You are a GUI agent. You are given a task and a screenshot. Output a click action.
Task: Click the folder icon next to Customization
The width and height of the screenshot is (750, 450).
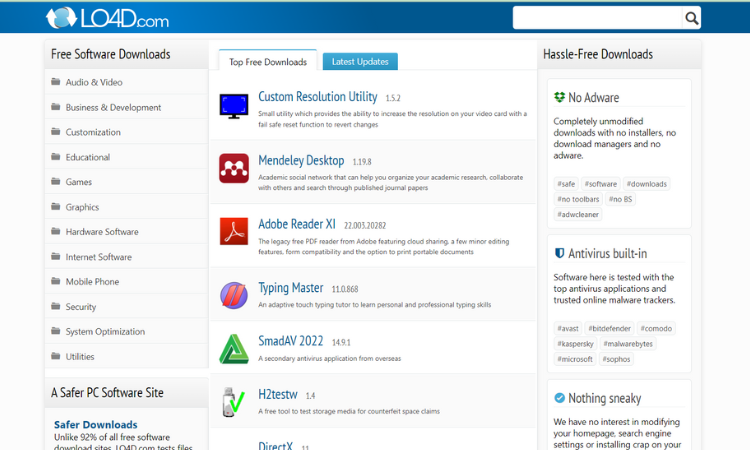(x=56, y=132)
